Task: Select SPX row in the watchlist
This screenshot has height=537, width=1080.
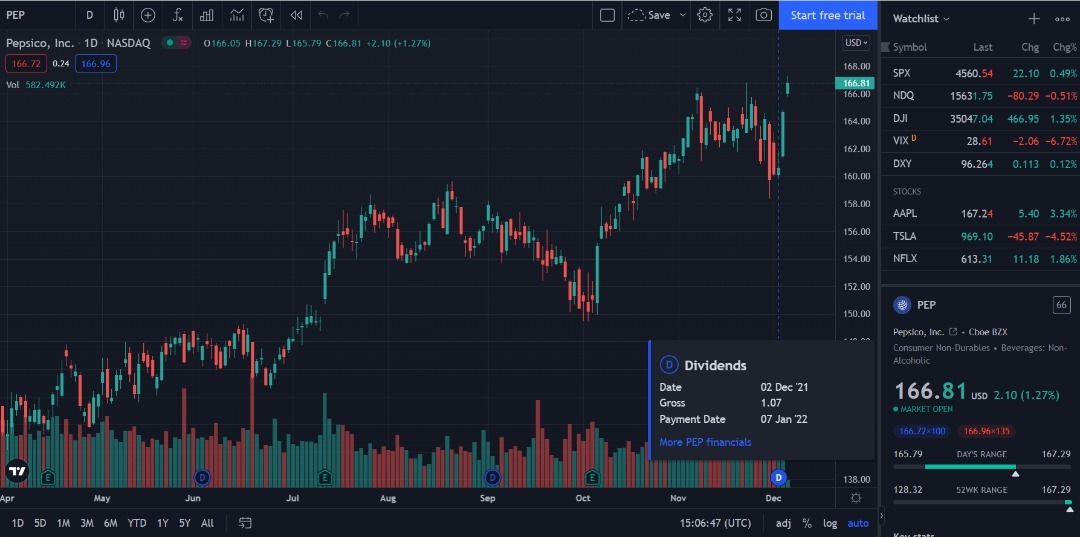Action: [x=981, y=73]
